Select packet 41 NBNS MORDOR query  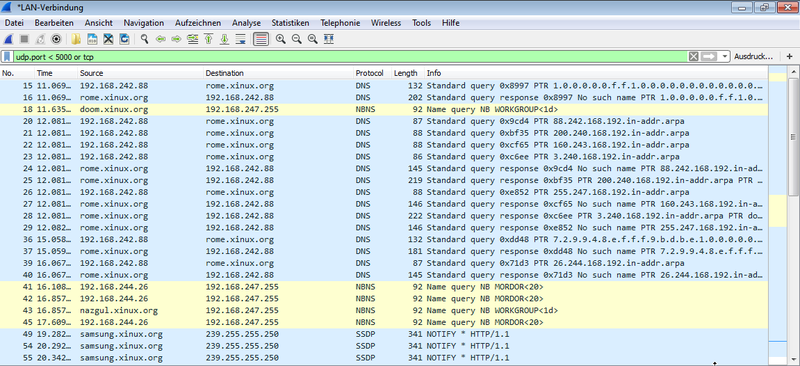tap(383, 287)
